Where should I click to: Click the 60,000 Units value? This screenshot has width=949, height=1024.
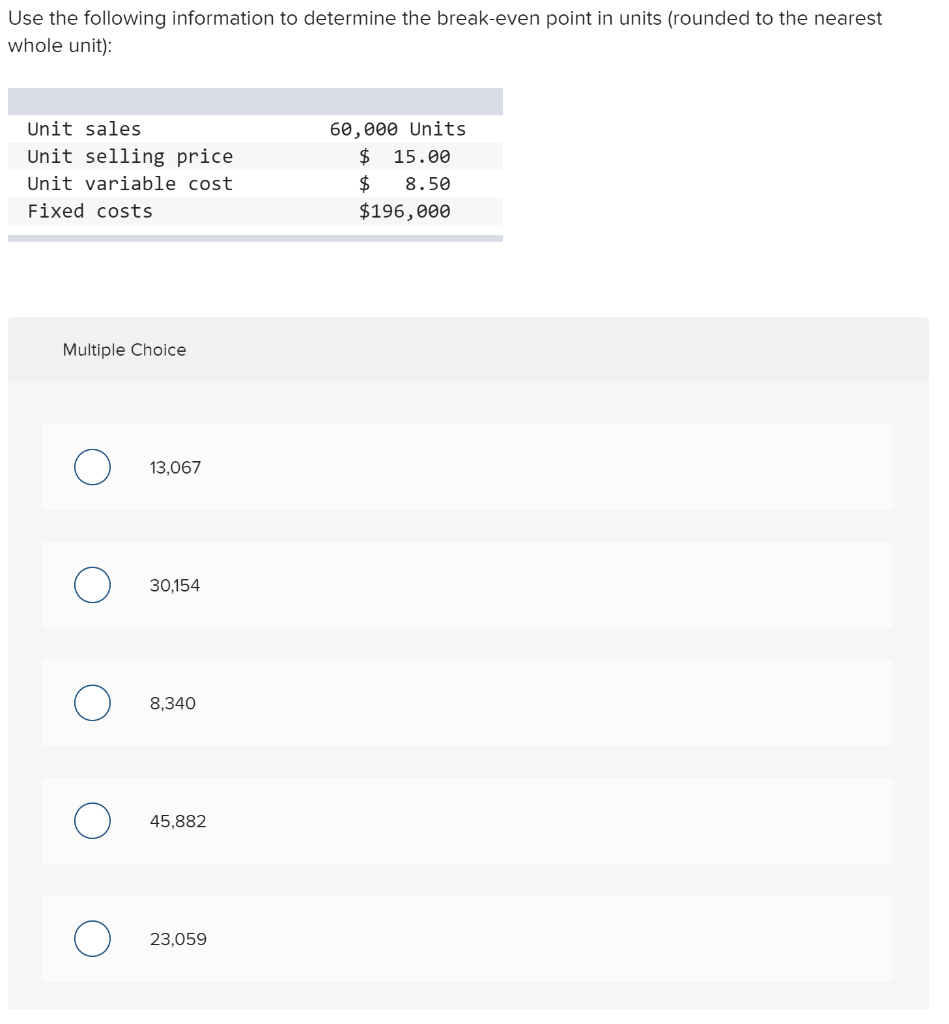397,129
